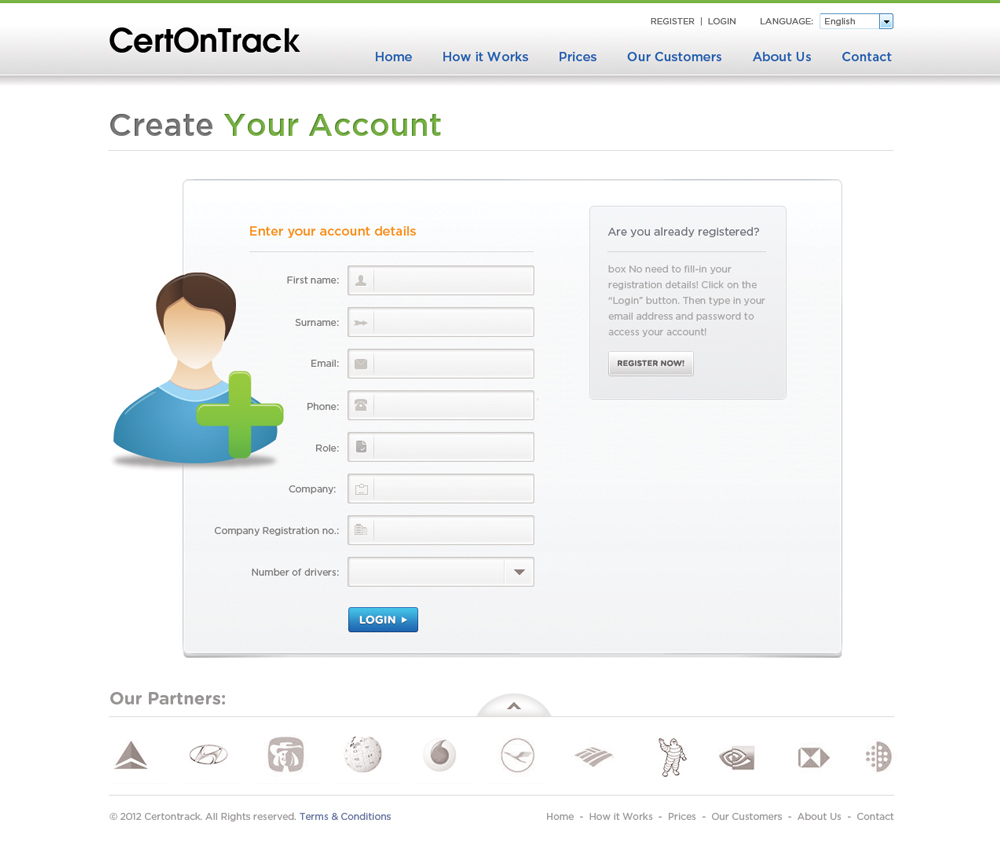Click the Hyundai partner logo
1000x847 pixels.
click(209, 755)
